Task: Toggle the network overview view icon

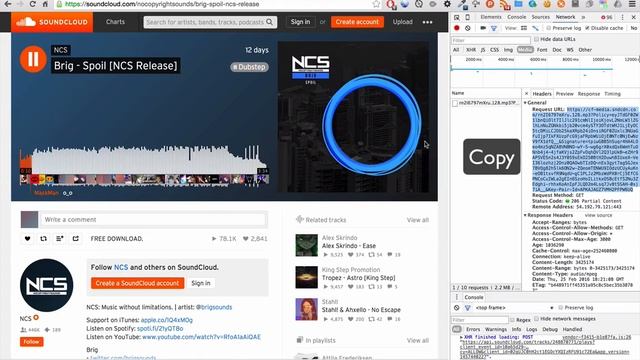Action: click(x=535, y=28)
